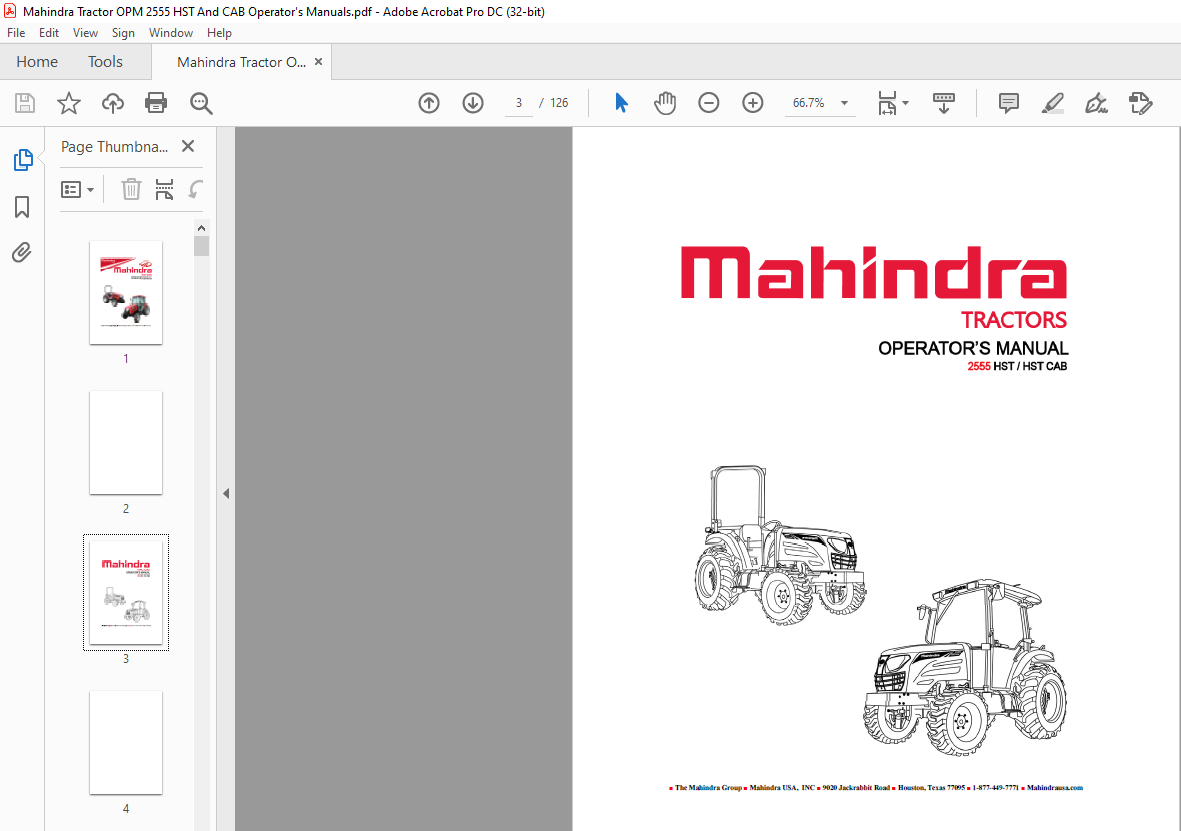This screenshot has height=831, width=1181.
Task: Click the total pages 126 label
Action: [x=559, y=103]
